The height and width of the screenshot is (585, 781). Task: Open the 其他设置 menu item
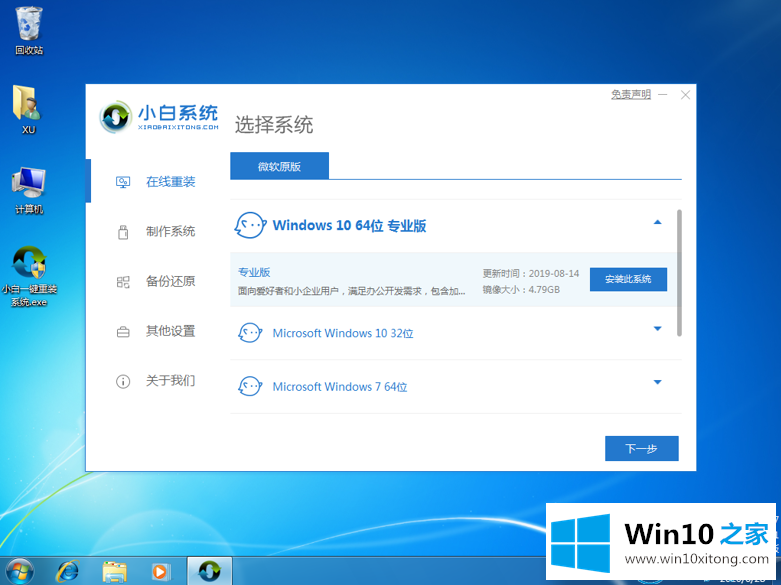171,331
